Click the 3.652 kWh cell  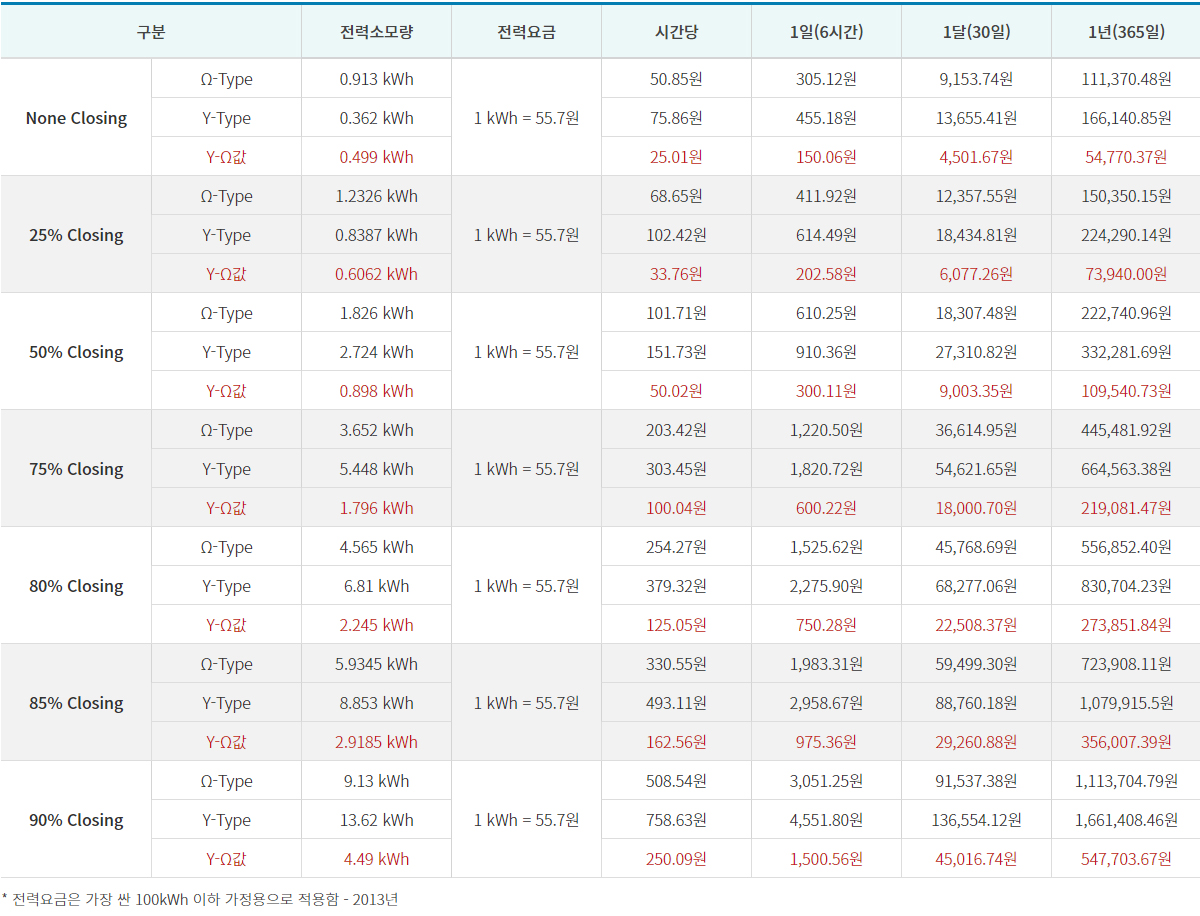coord(376,430)
